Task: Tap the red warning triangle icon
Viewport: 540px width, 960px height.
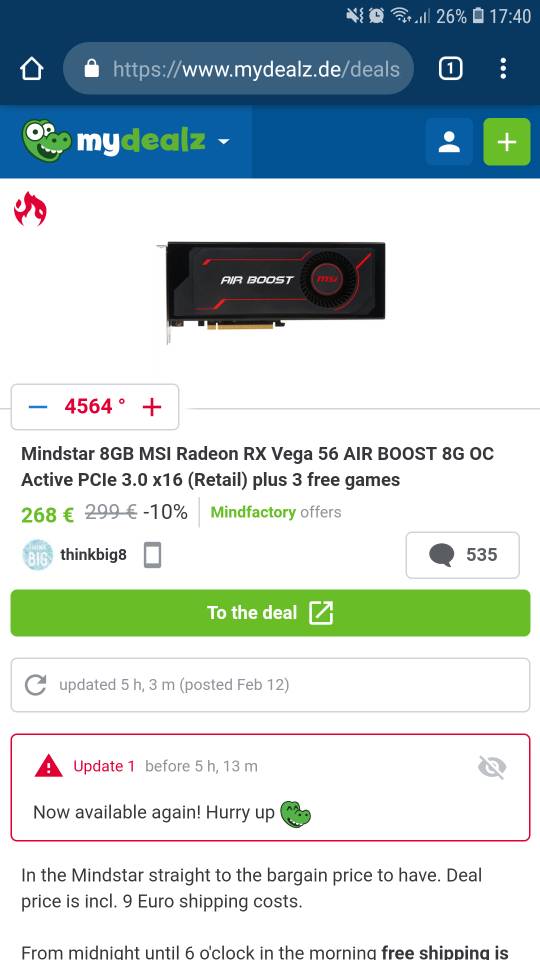Action: (49, 766)
